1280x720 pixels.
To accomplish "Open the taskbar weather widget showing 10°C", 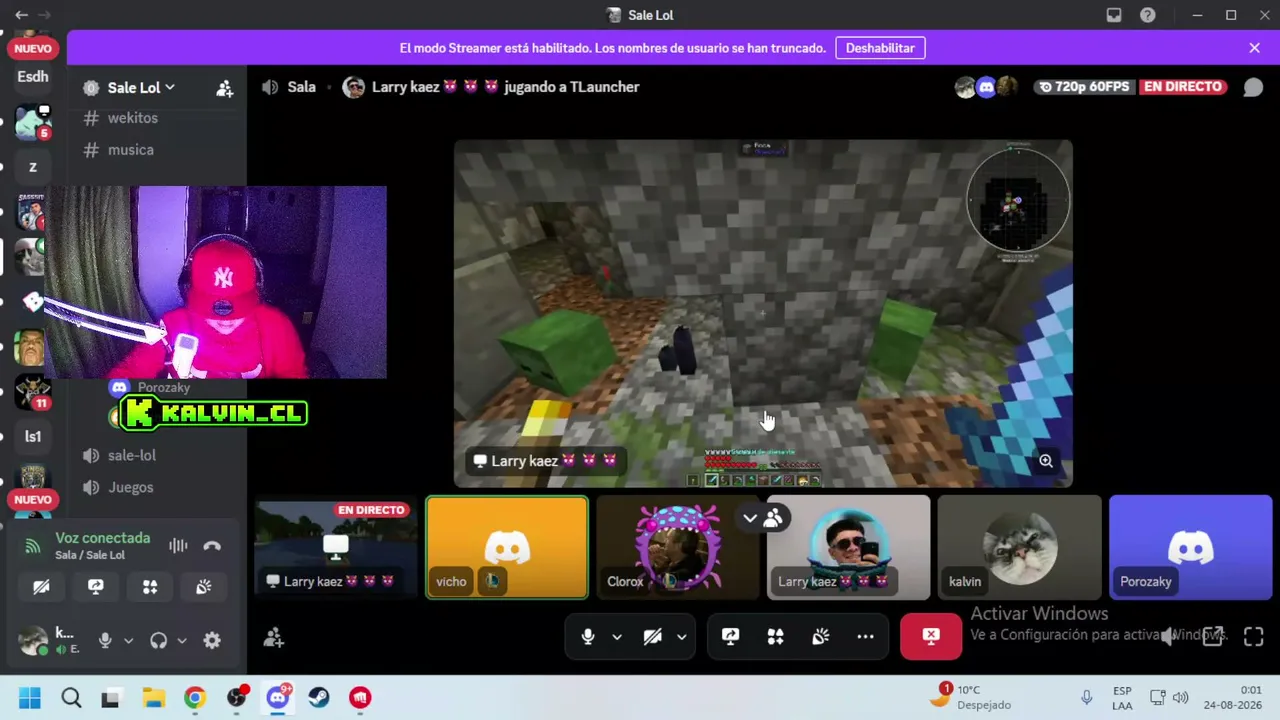I will coord(970,697).
